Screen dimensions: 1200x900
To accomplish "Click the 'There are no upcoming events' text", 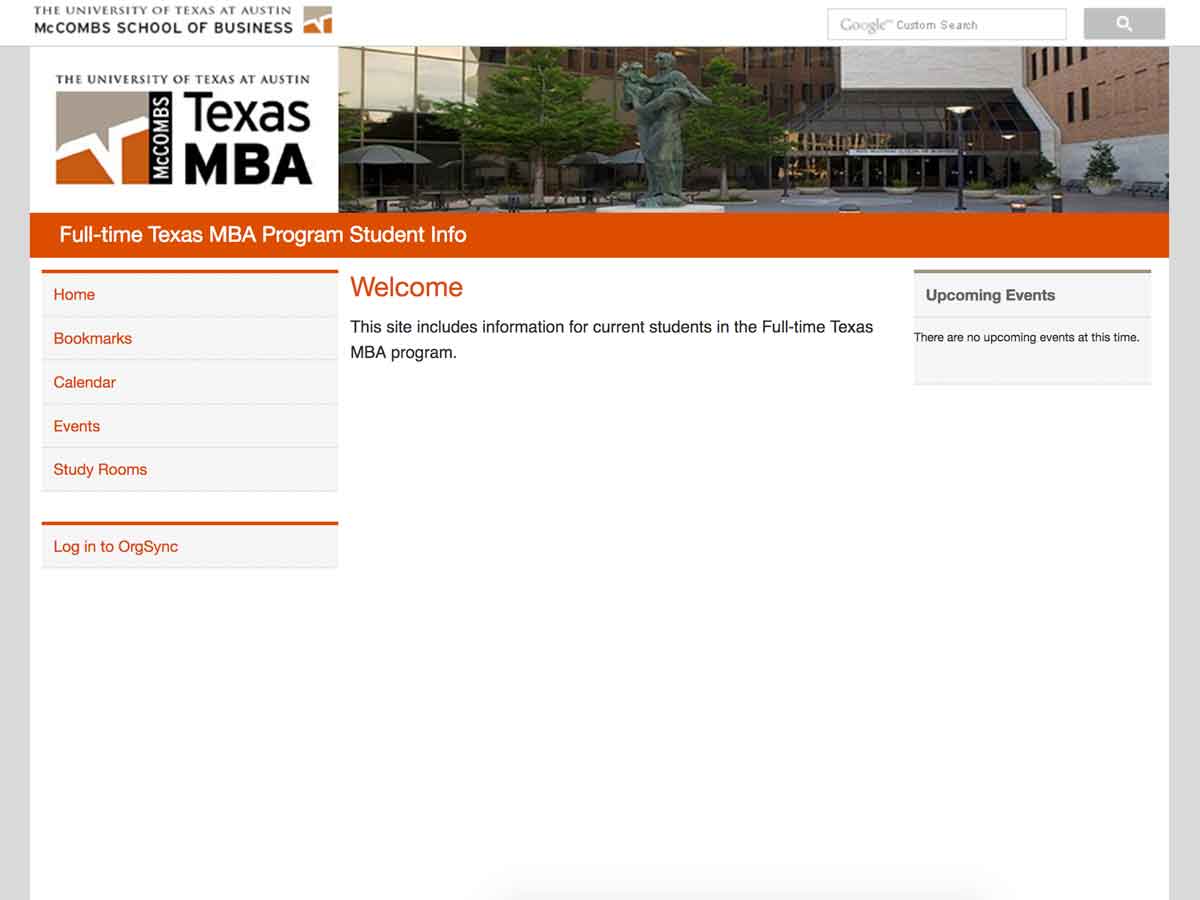I will pos(1027,338).
